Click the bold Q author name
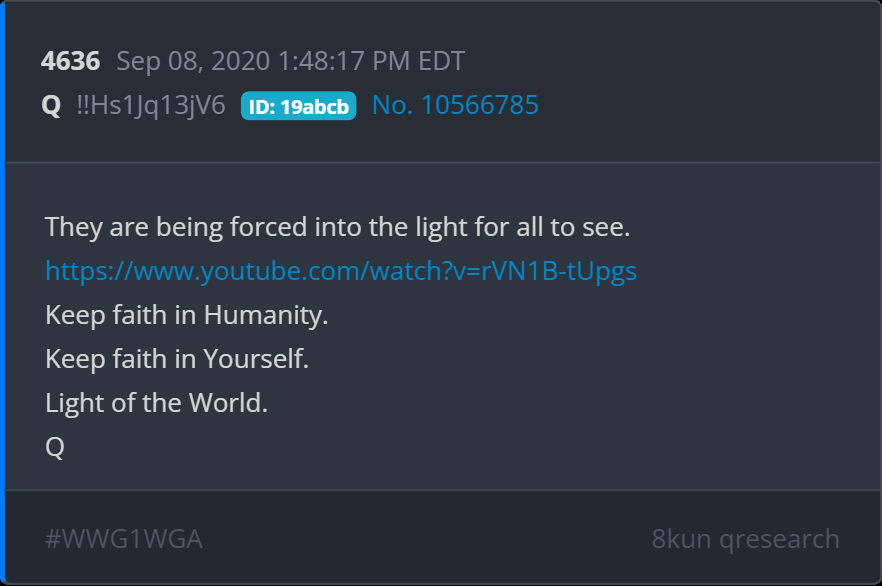Screen dimensions: 882x586 point(51,105)
